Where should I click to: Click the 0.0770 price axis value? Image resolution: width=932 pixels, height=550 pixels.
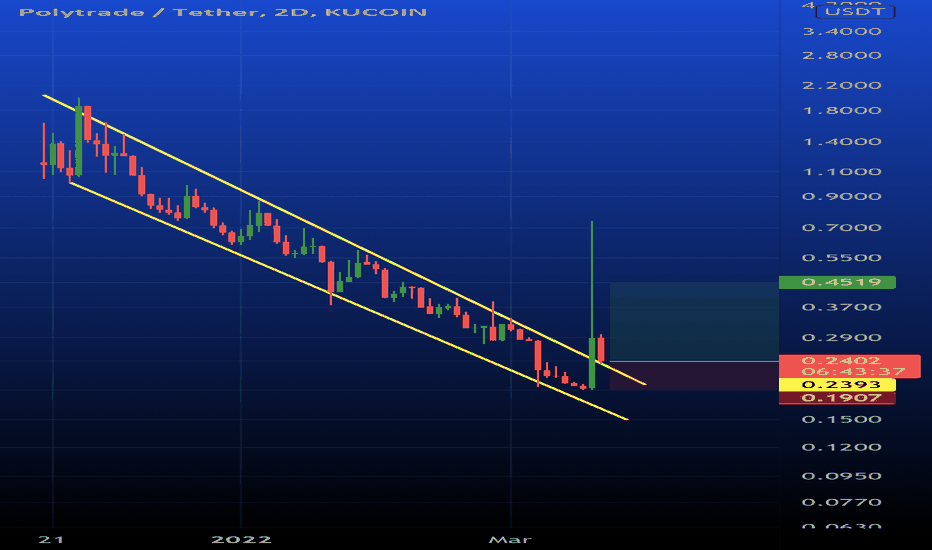[x=842, y=502]
